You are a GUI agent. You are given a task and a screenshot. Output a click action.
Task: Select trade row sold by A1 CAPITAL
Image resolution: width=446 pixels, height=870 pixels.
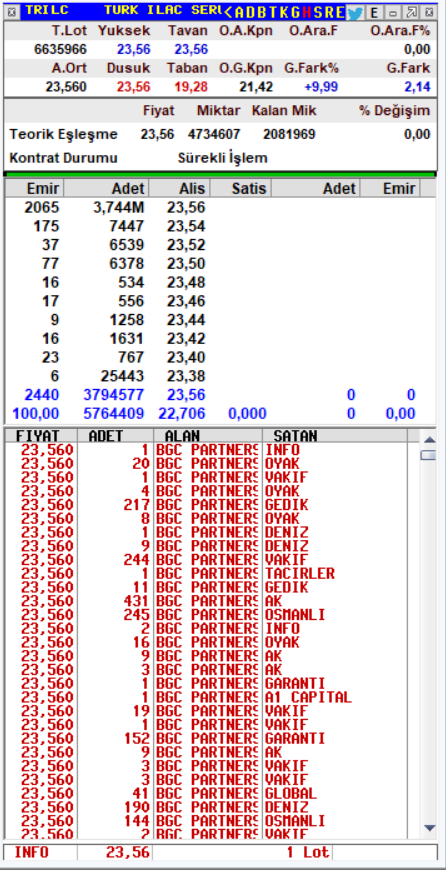coord(206,697)
